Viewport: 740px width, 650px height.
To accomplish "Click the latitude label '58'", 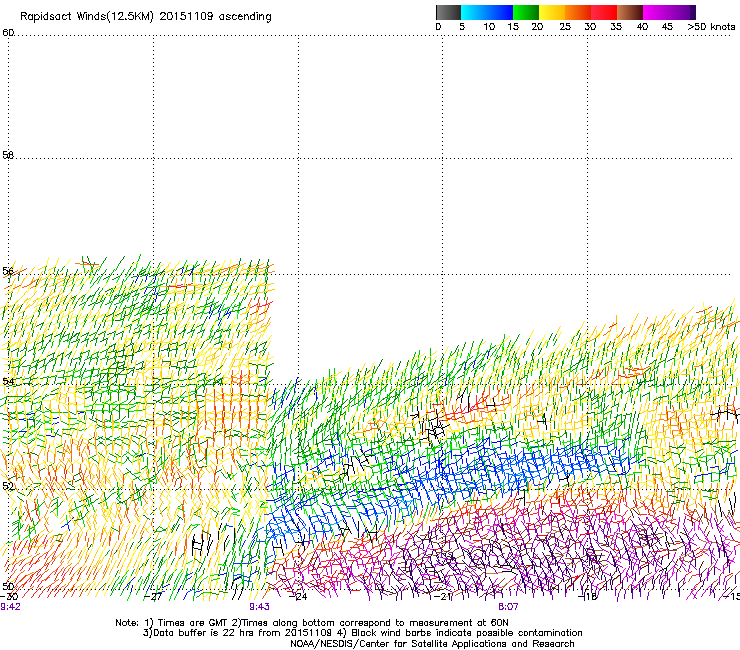I will pyautogui.click(x=8, y=155).
